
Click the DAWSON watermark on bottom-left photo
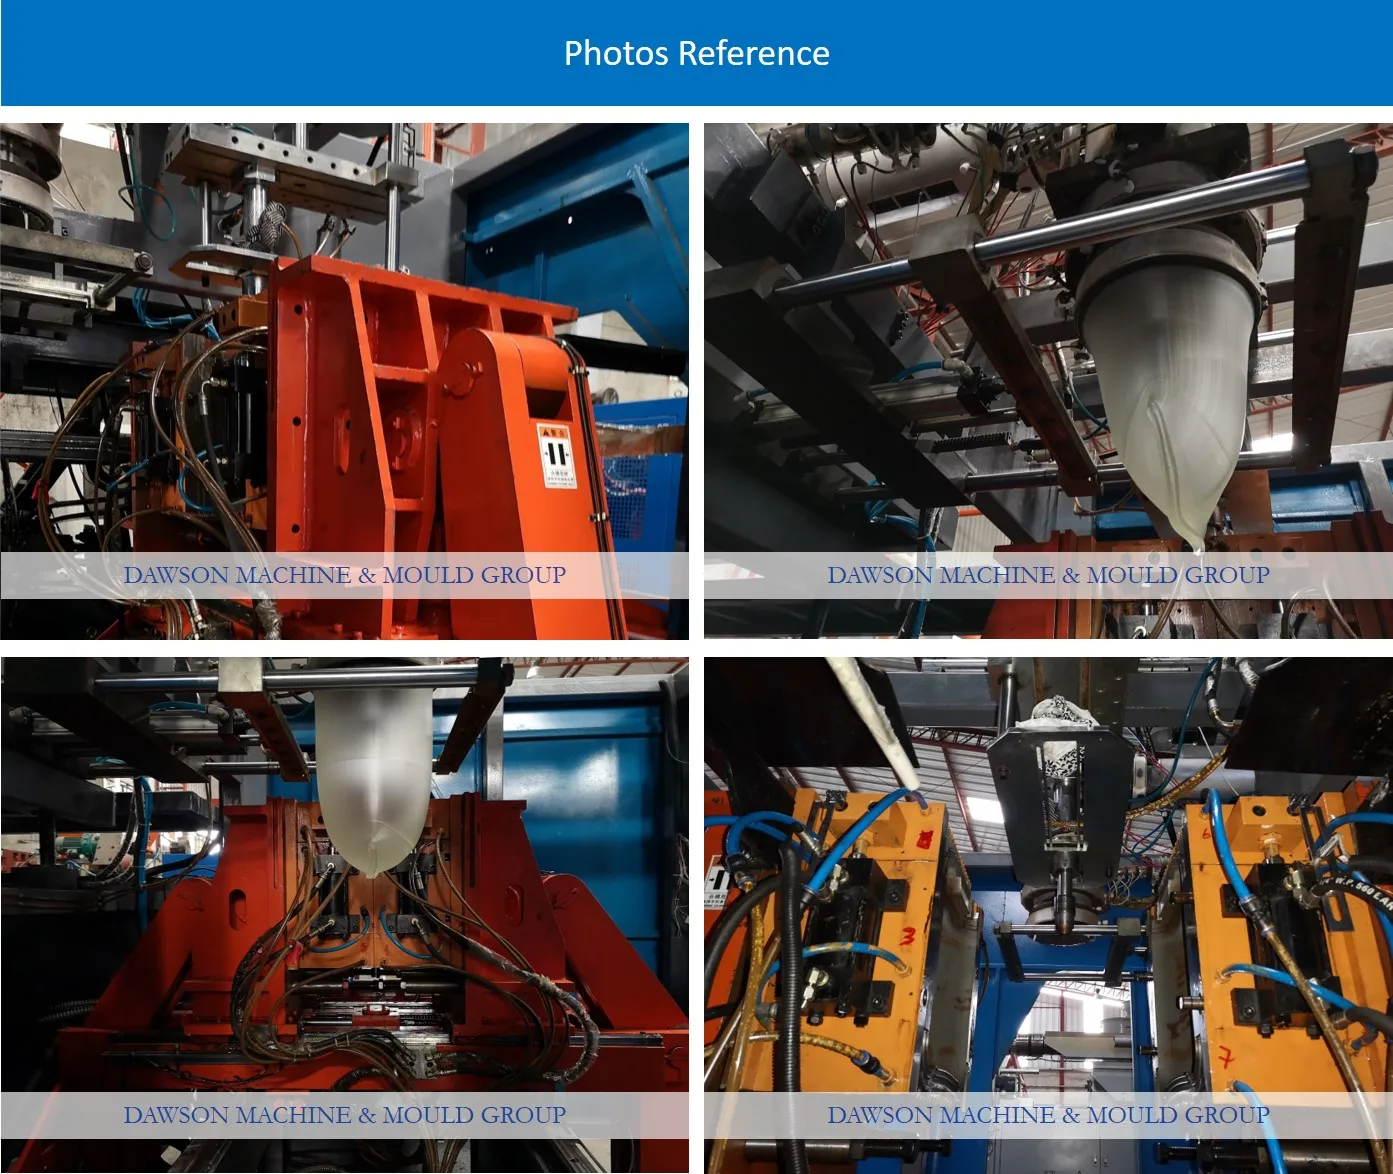point(344,1115)
